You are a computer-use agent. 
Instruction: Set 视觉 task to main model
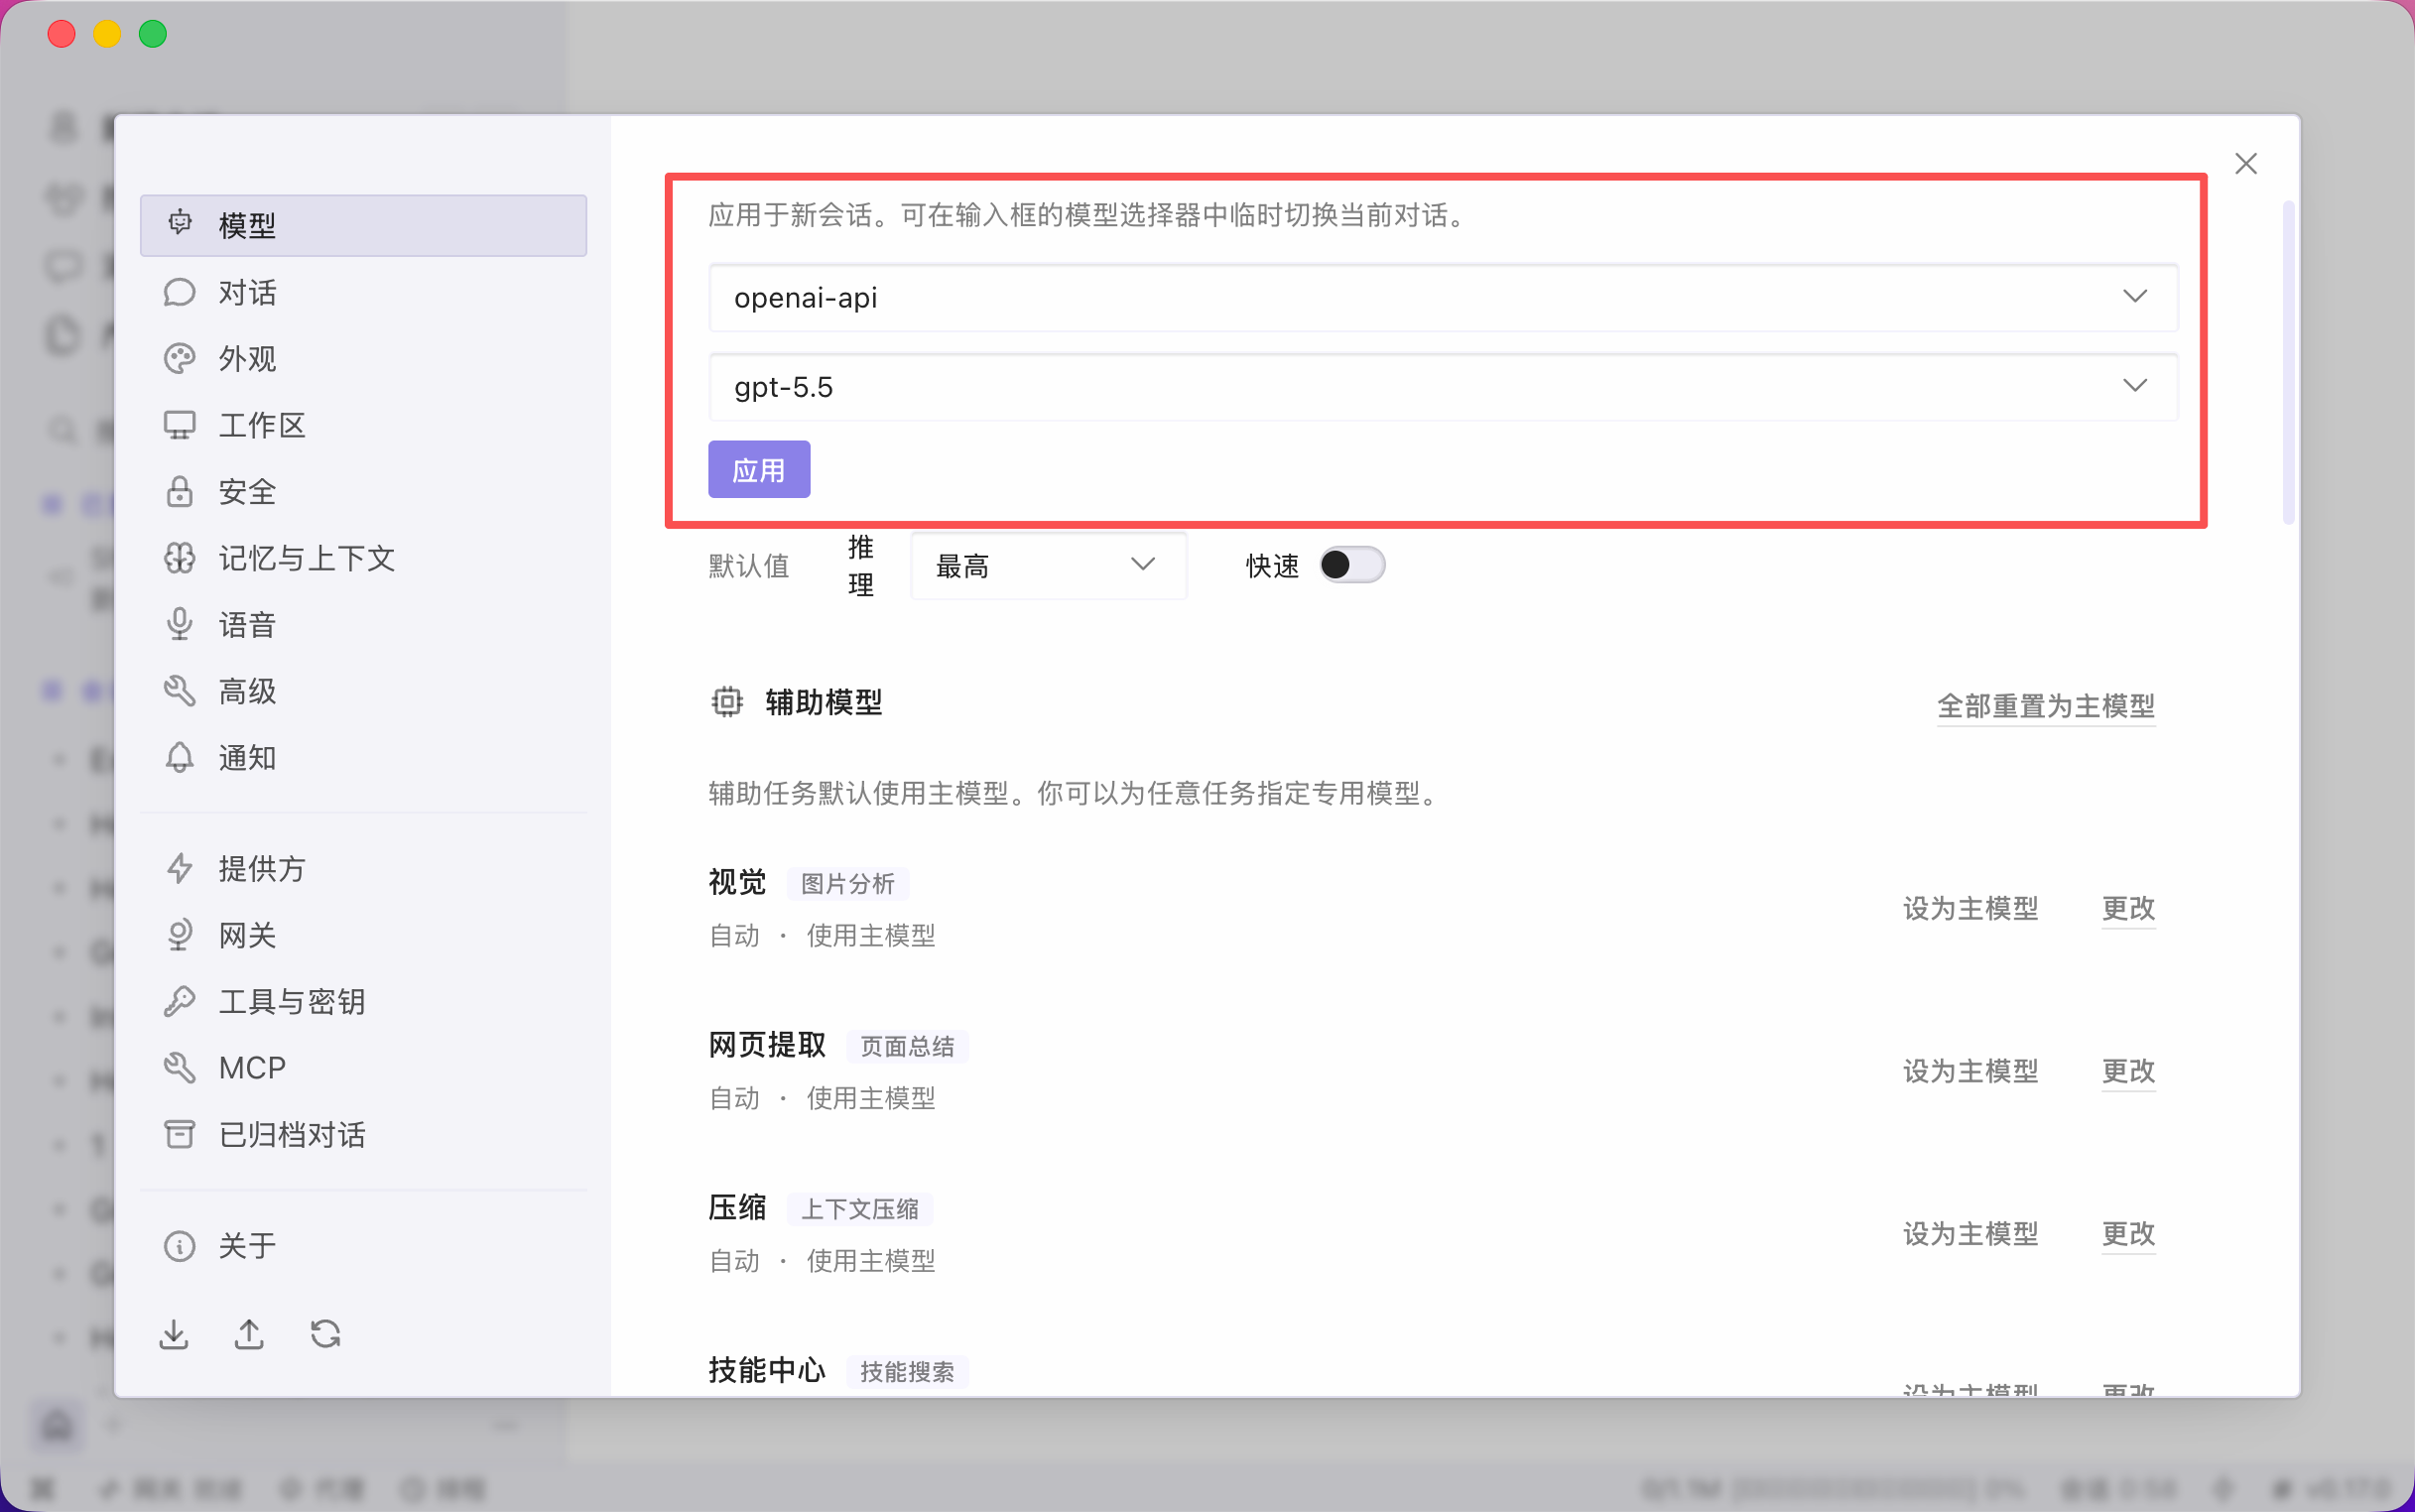[x=1970, y=908]
